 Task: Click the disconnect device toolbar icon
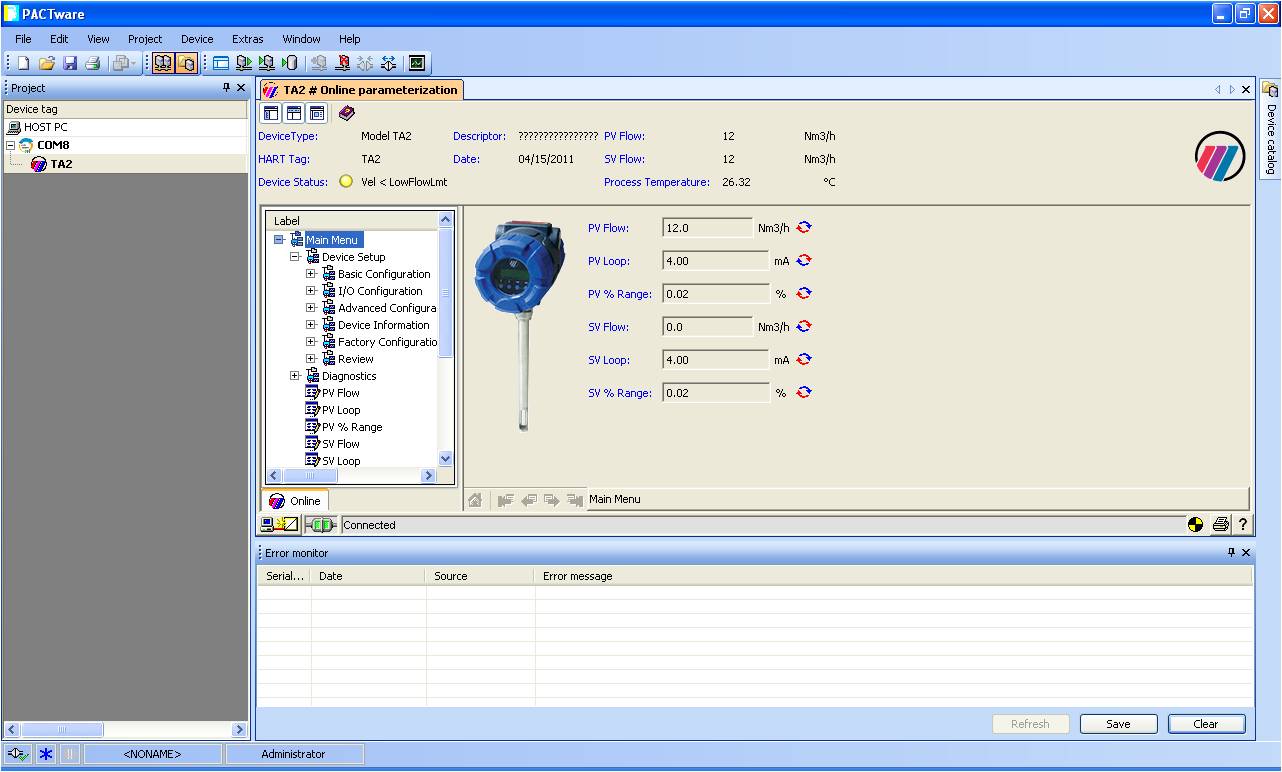[x=343, y=63]
